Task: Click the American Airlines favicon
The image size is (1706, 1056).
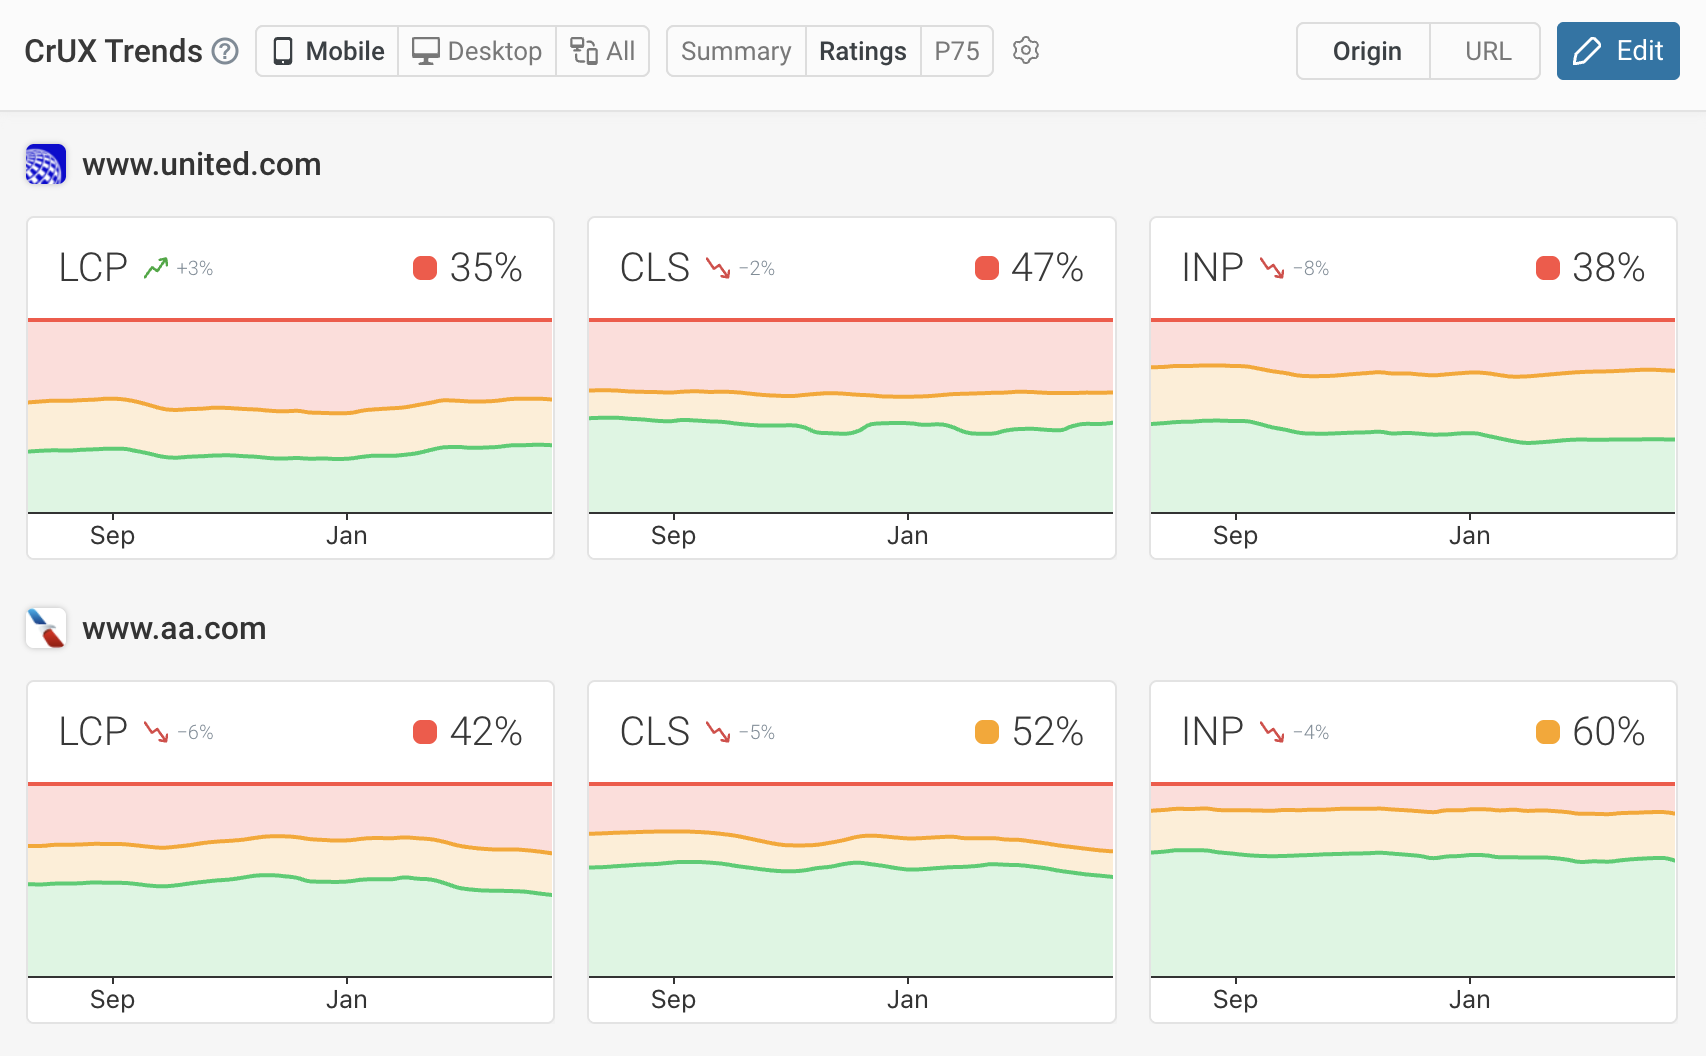Action: (46, 629)
